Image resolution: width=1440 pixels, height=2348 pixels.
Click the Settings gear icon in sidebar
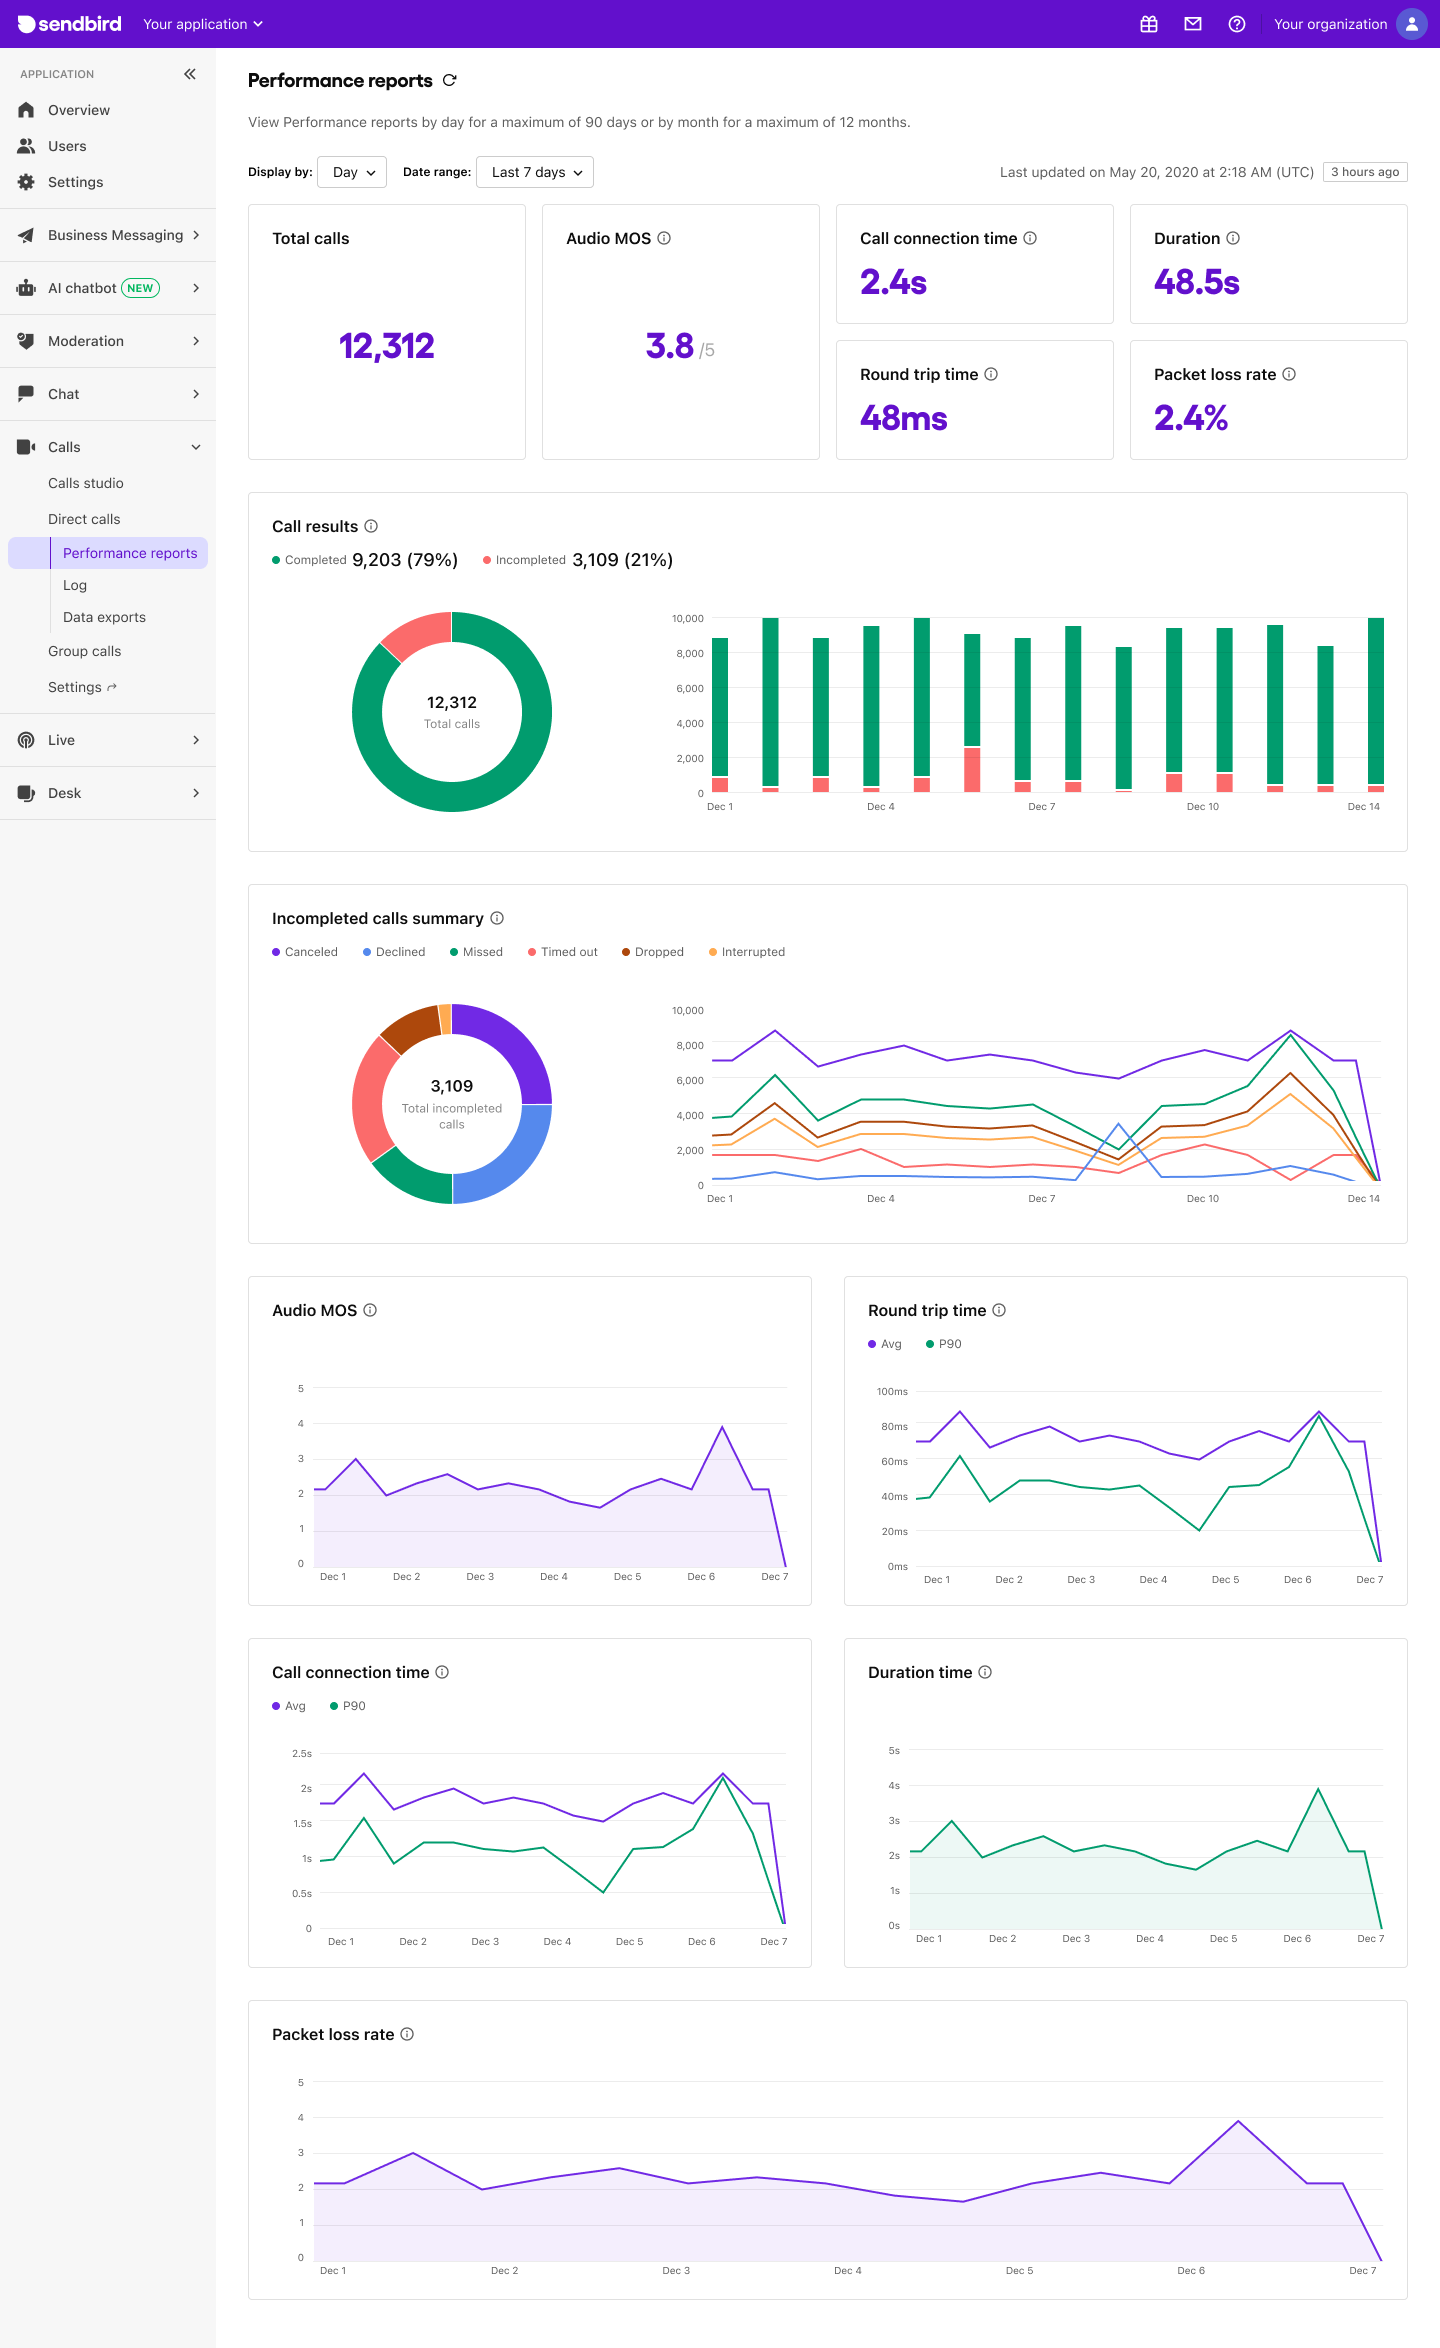26,182
